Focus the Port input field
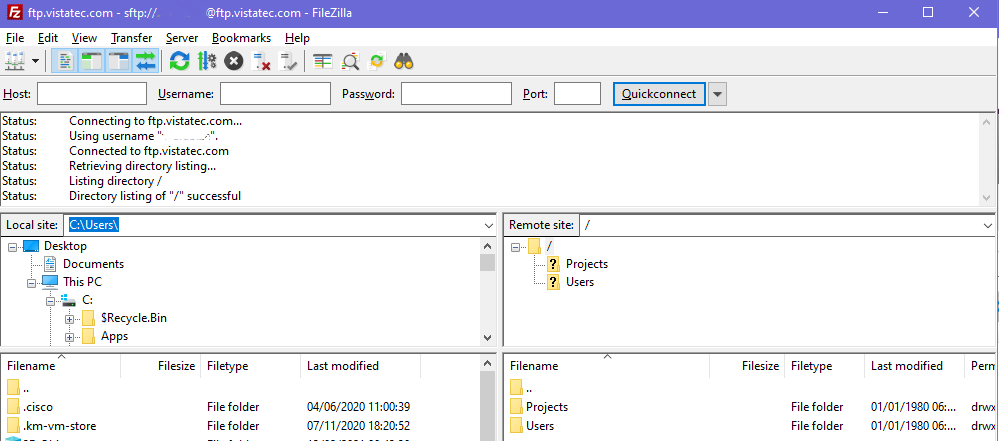Screen dimensions: 1001x441 click(577, 94)
